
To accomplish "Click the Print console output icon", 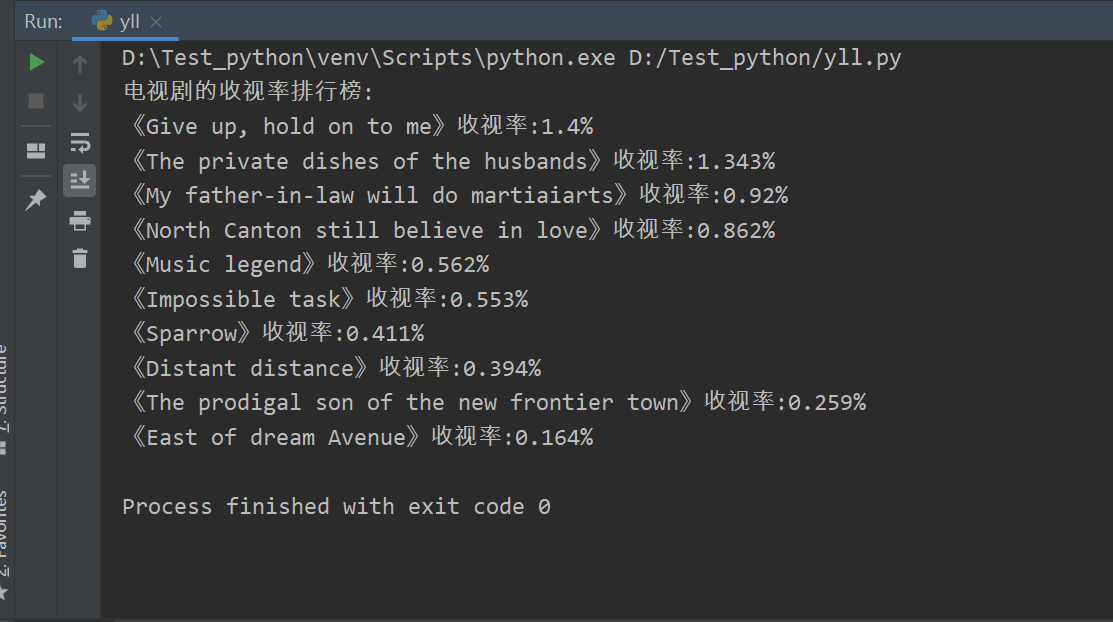I will click(x=80, y=220).
